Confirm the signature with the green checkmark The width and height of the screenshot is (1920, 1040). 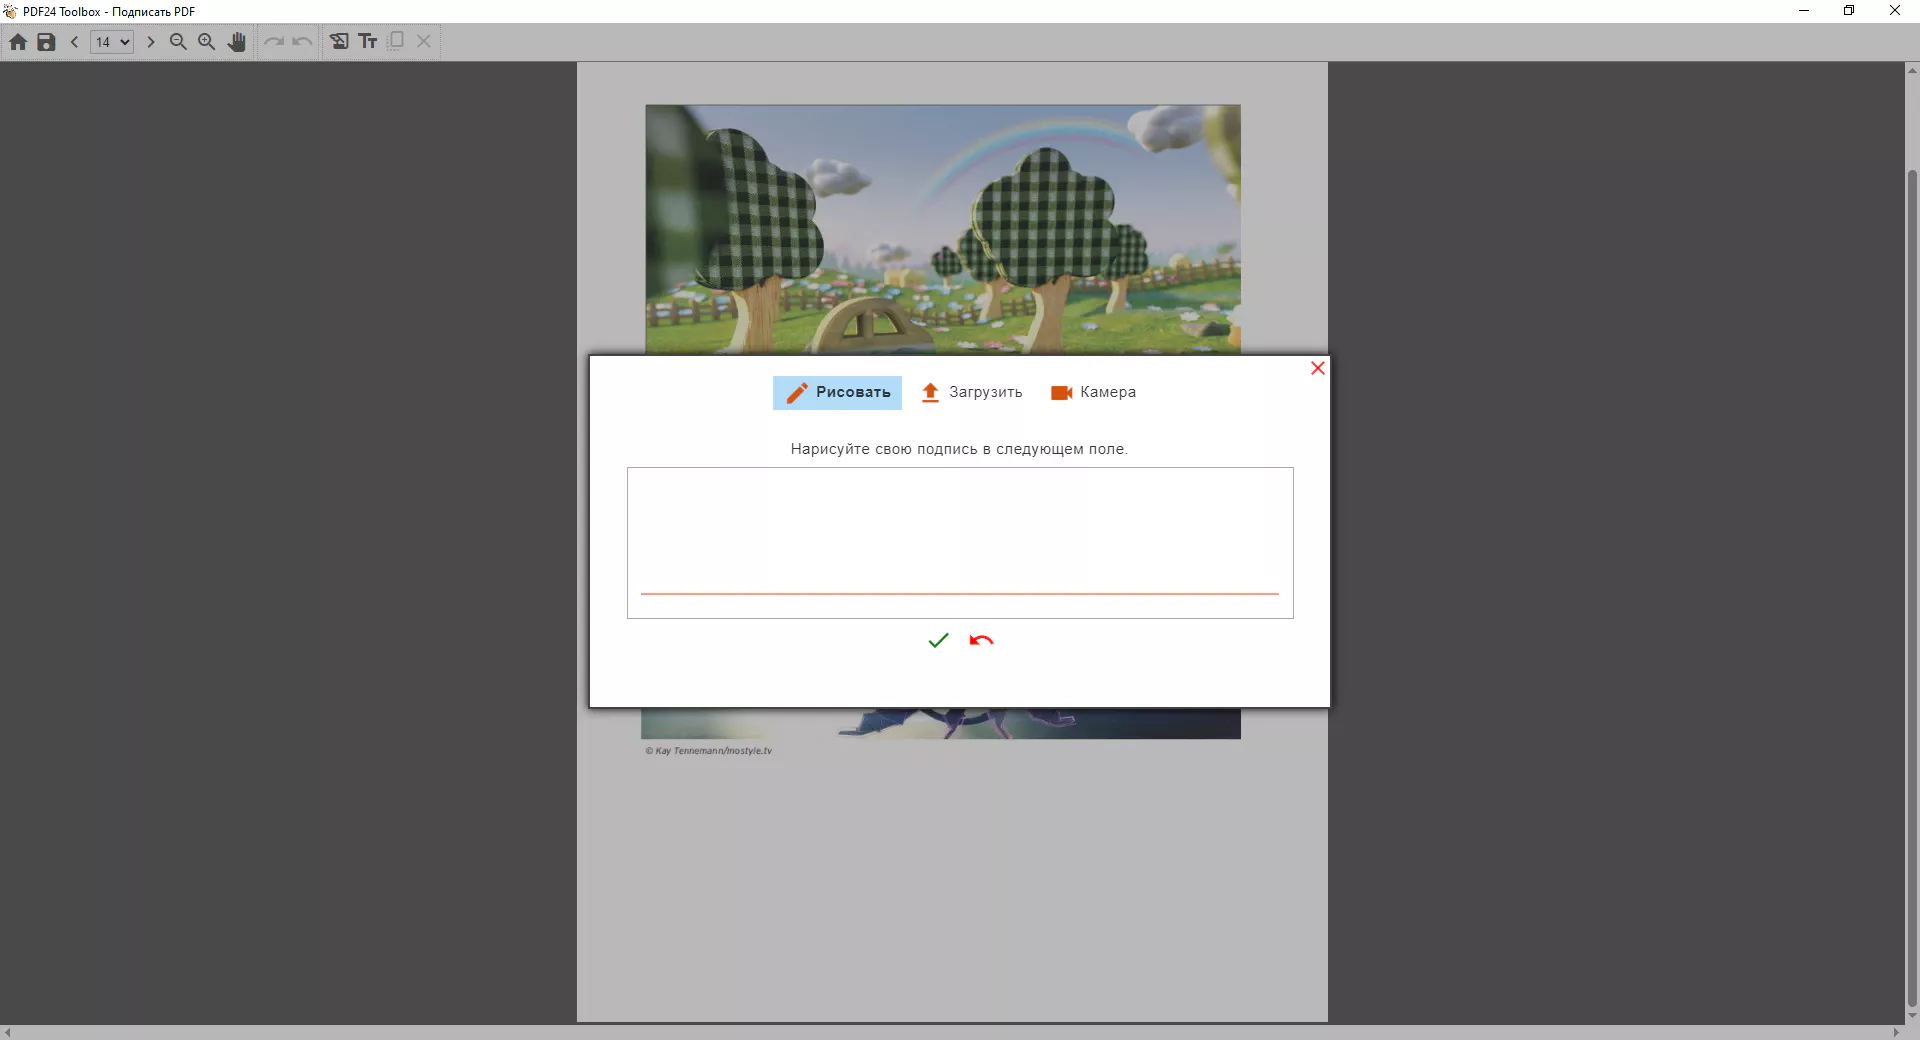click(938, 641)
